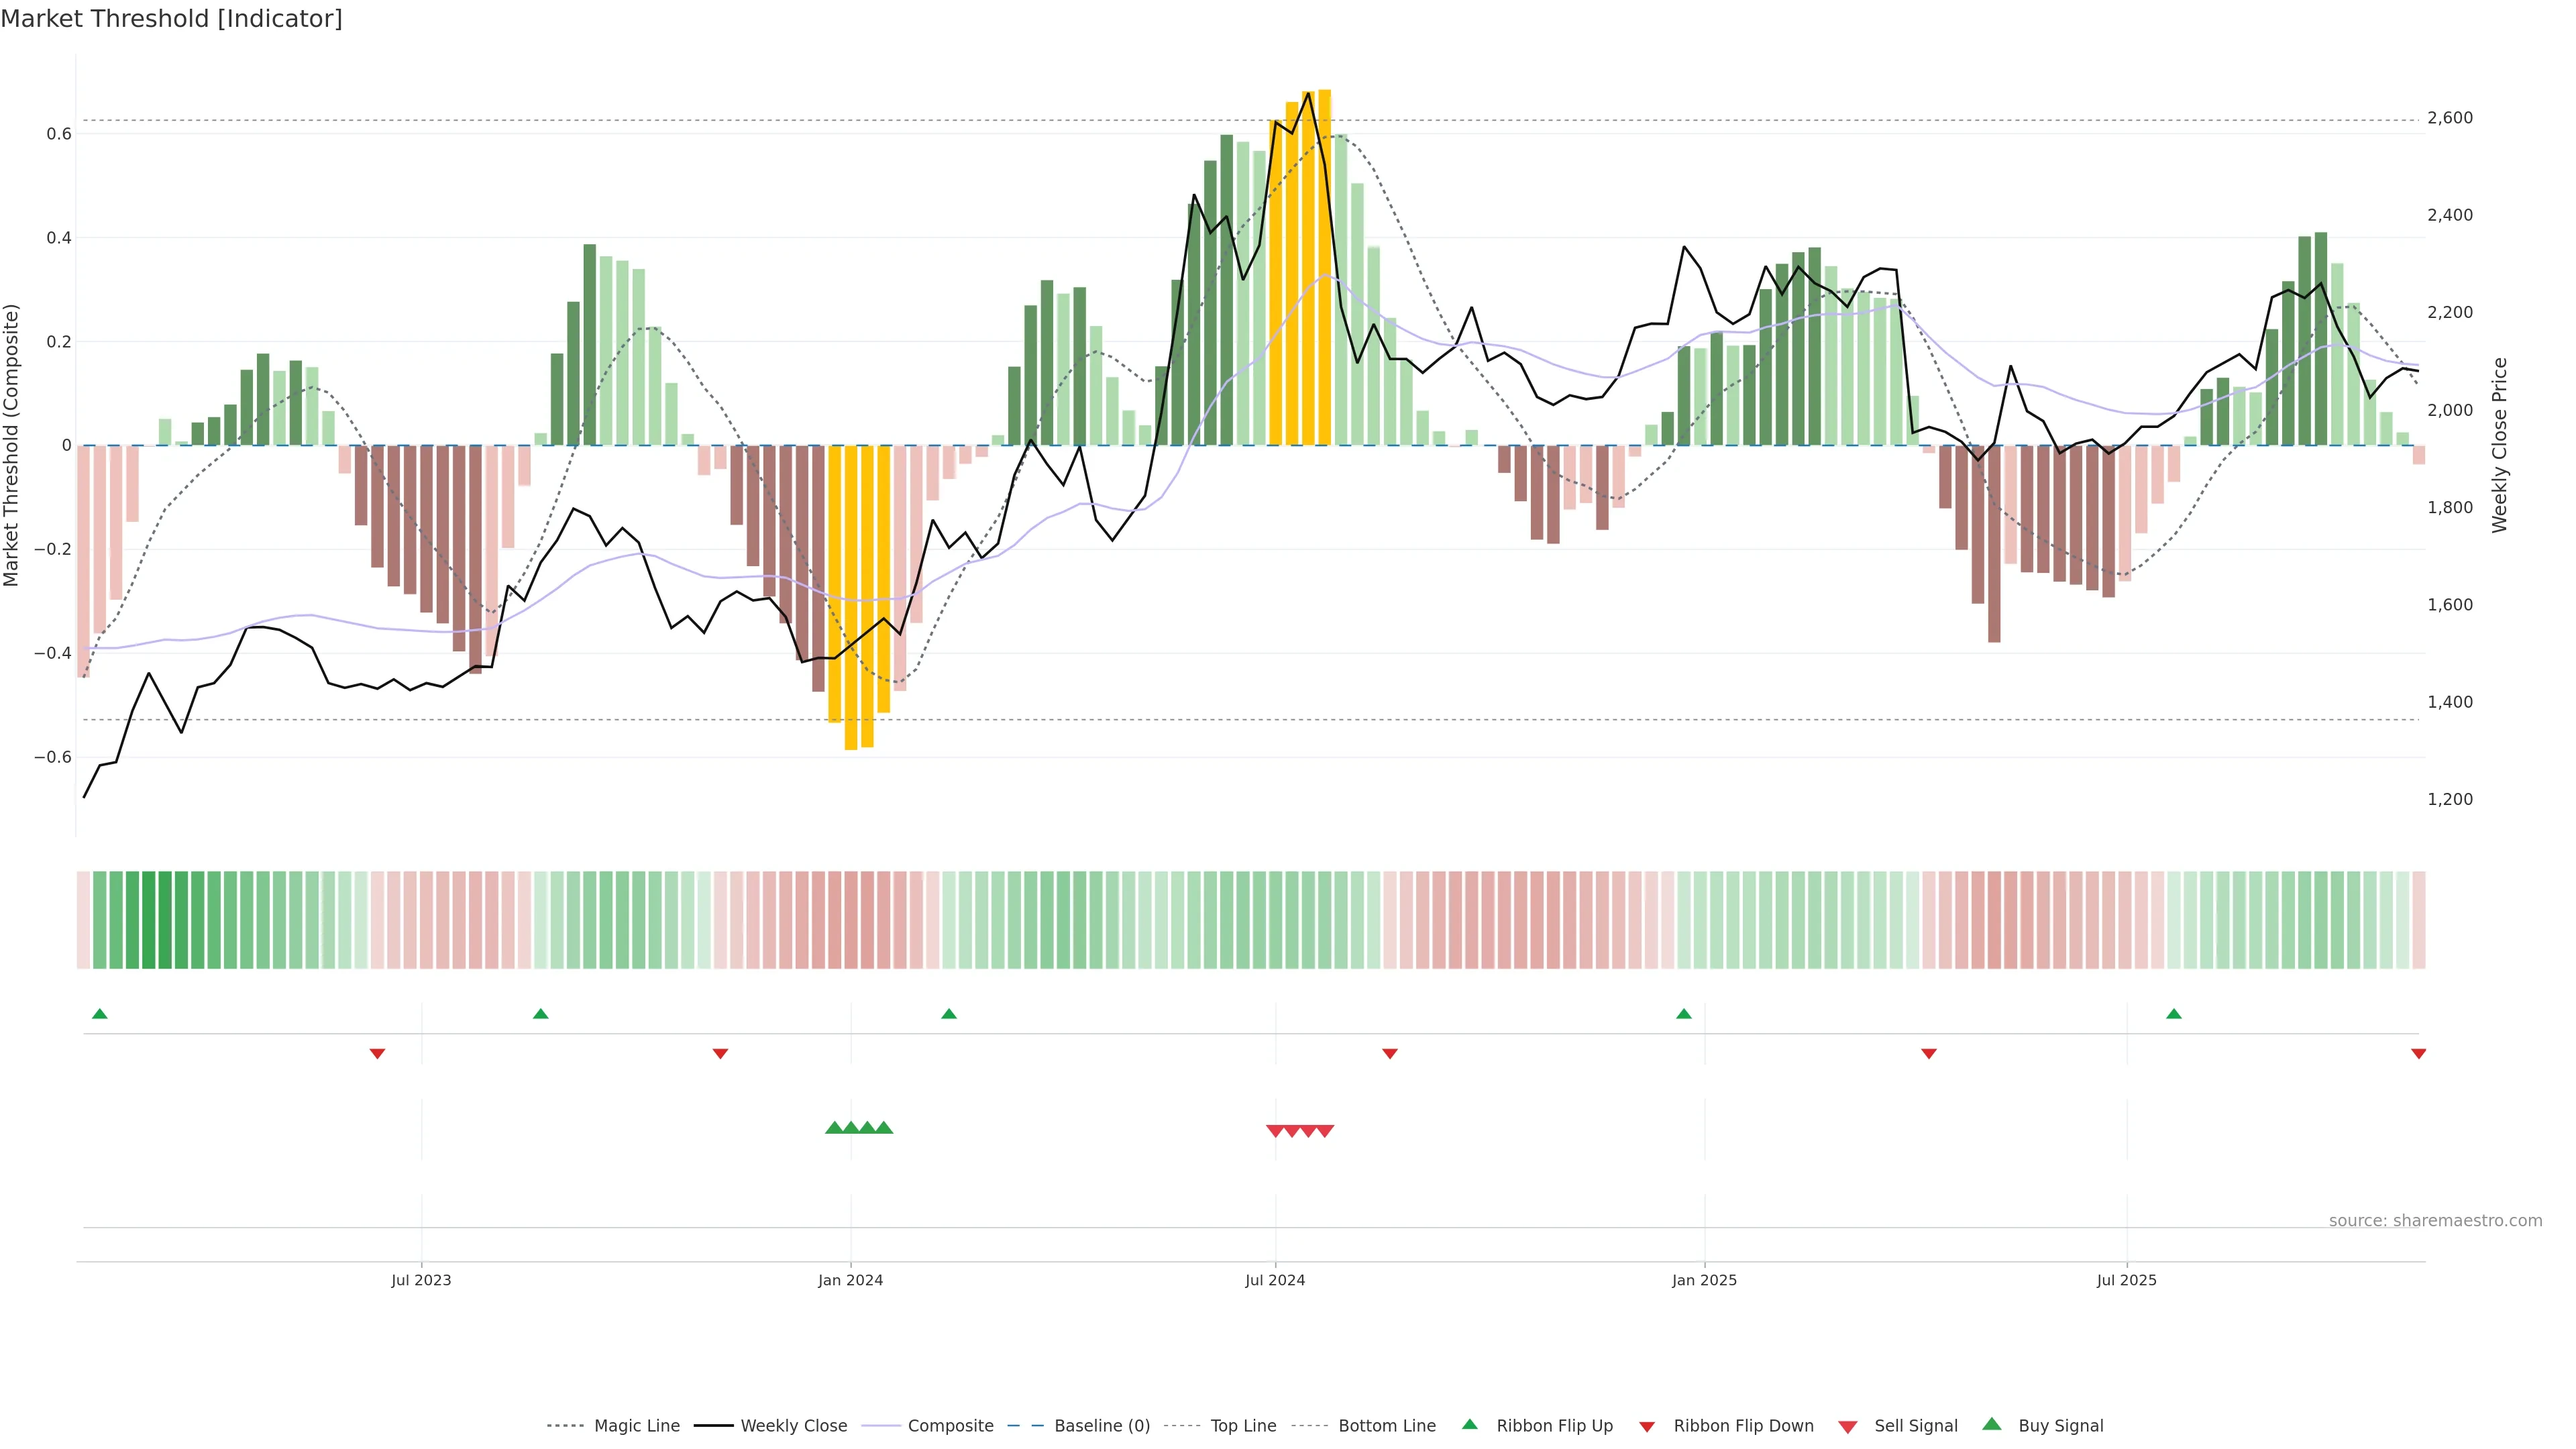Click the first green buy signal marker

coord(834,1128)
